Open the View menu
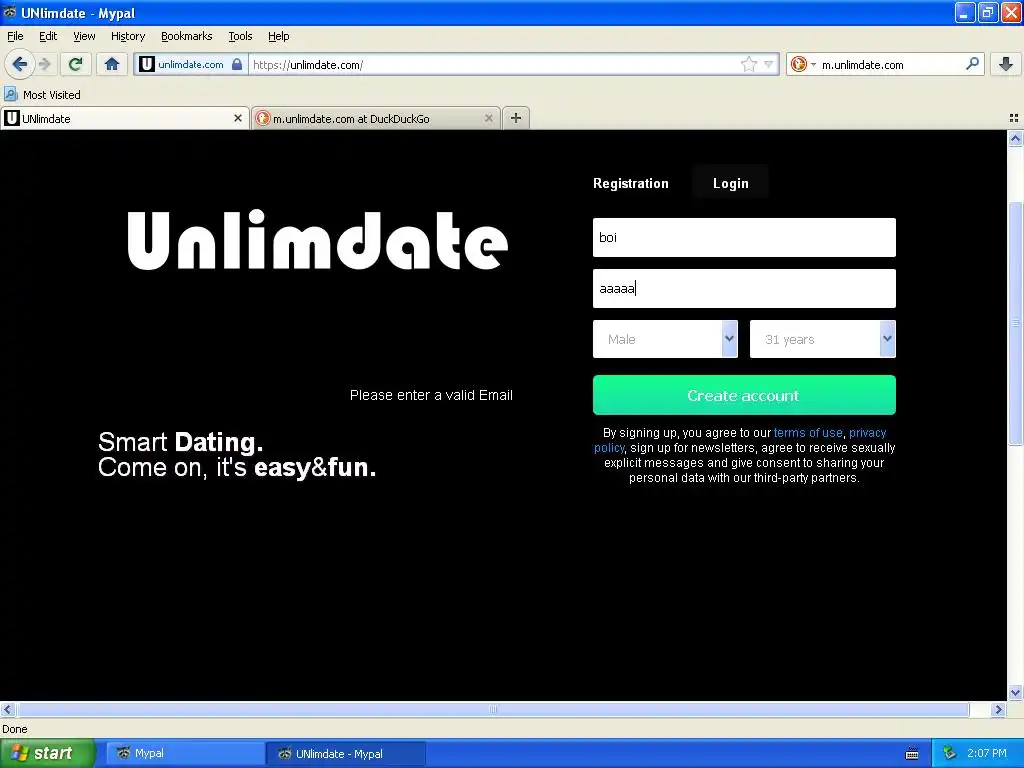 pos(84,36)
